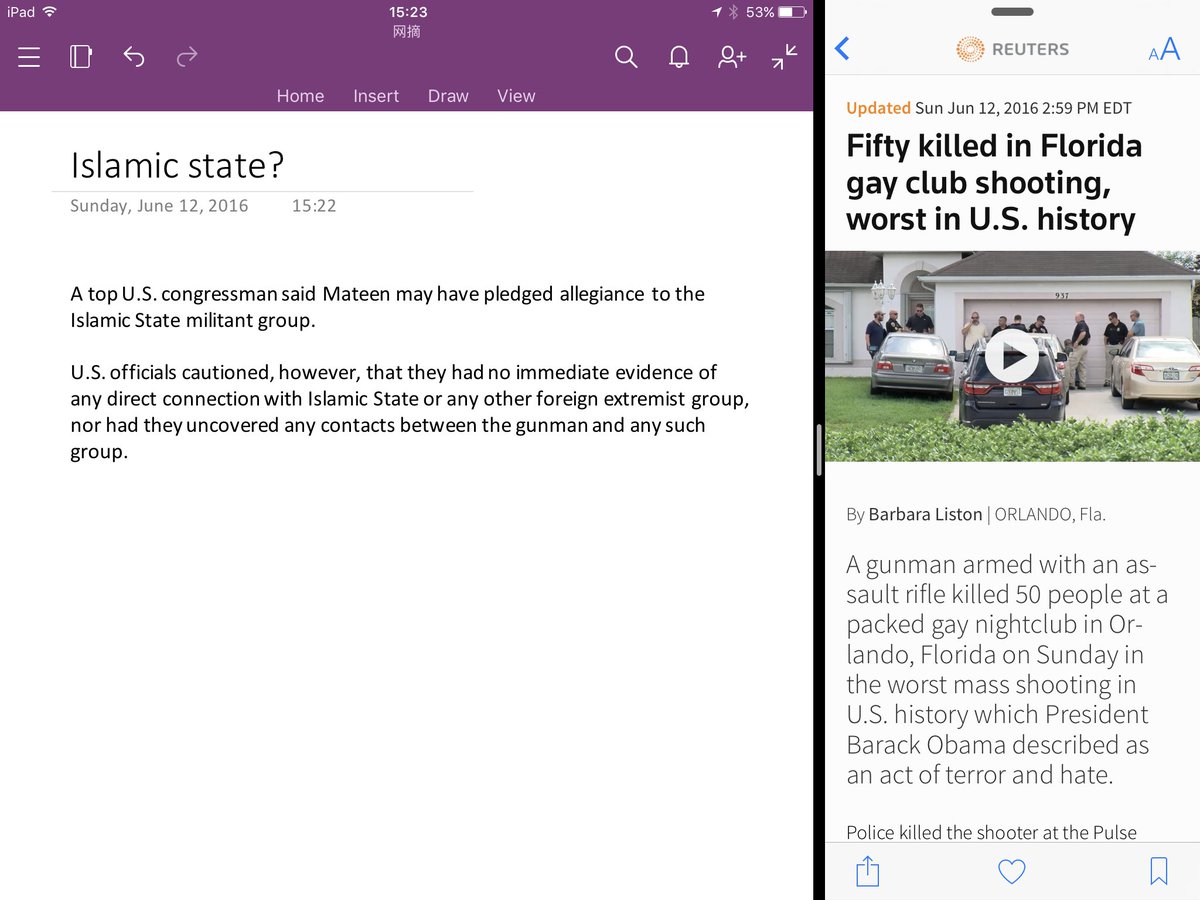Viewport: 1200px width, 900px height.
Task: Bookmark the Reuters article
Action: pos(1158,871)
